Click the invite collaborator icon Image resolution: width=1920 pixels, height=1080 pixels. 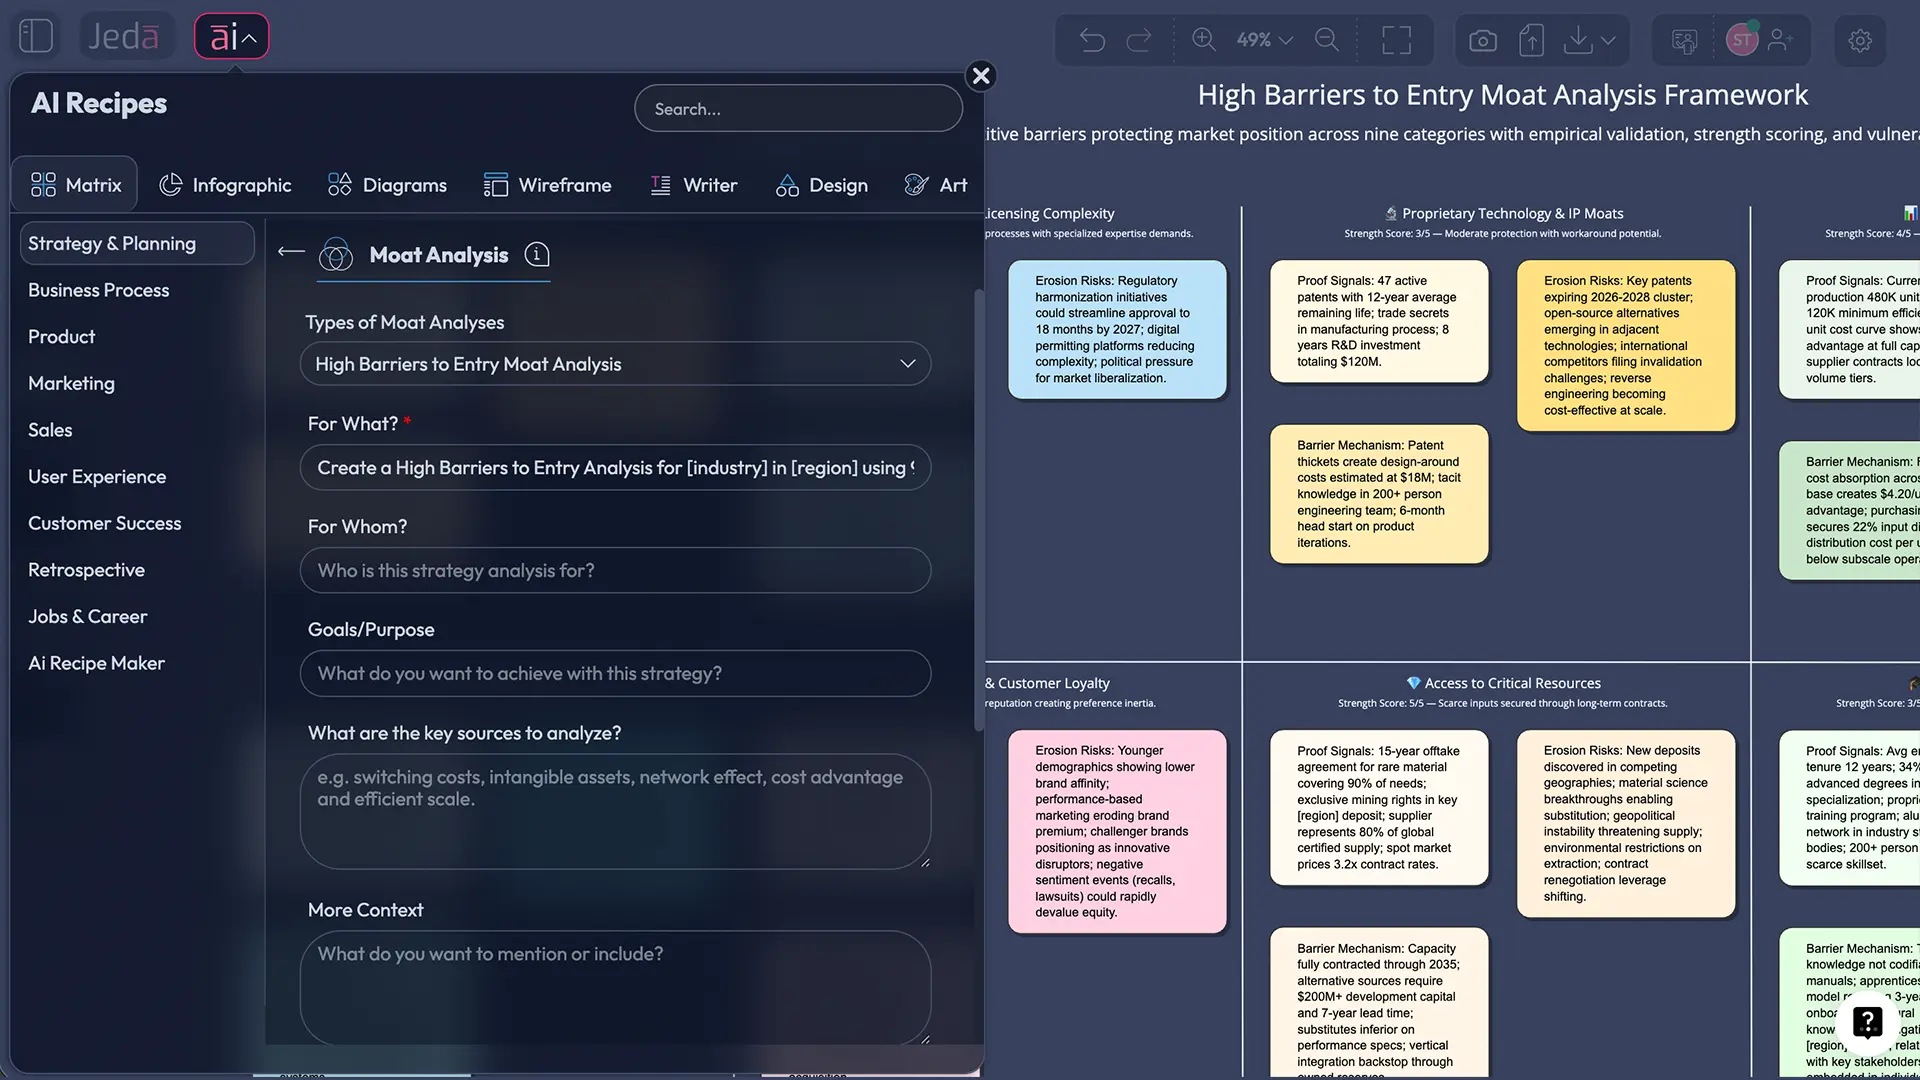1782,40
